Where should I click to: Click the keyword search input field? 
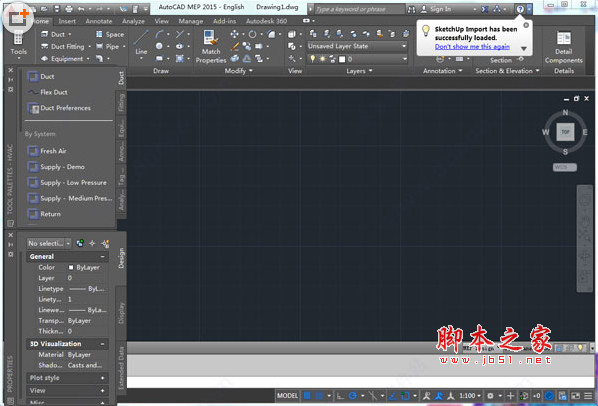(x=358, y=9)
